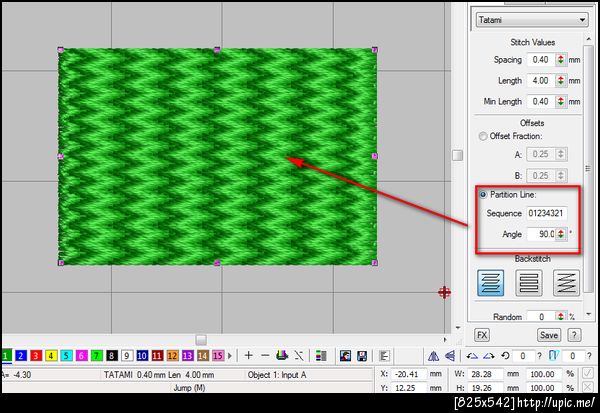
Task: Select the zigzag backstitch style
Action: click(566, 283)
